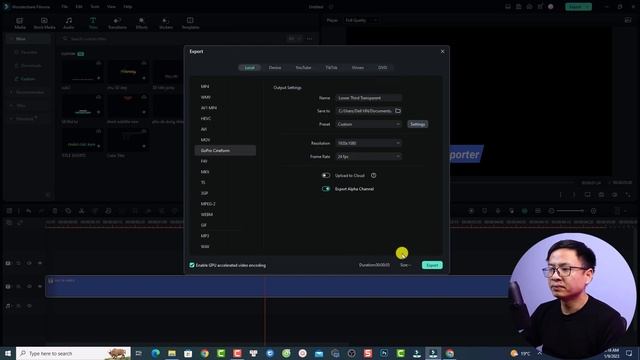Open the Stickers tab
The height and width of the screenshot is (360, 640).
point(166,23)
